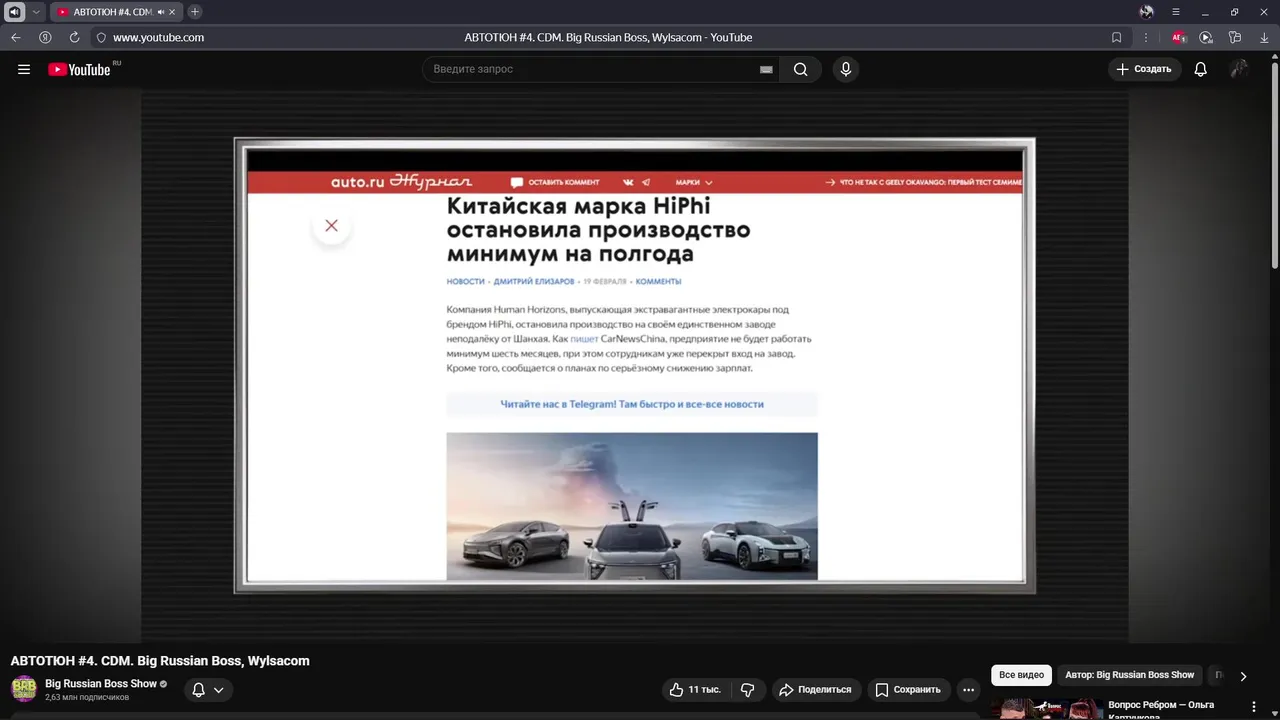
Task: Click the magnifier search button
Action: pyautogui.click(x=801, y=69)
